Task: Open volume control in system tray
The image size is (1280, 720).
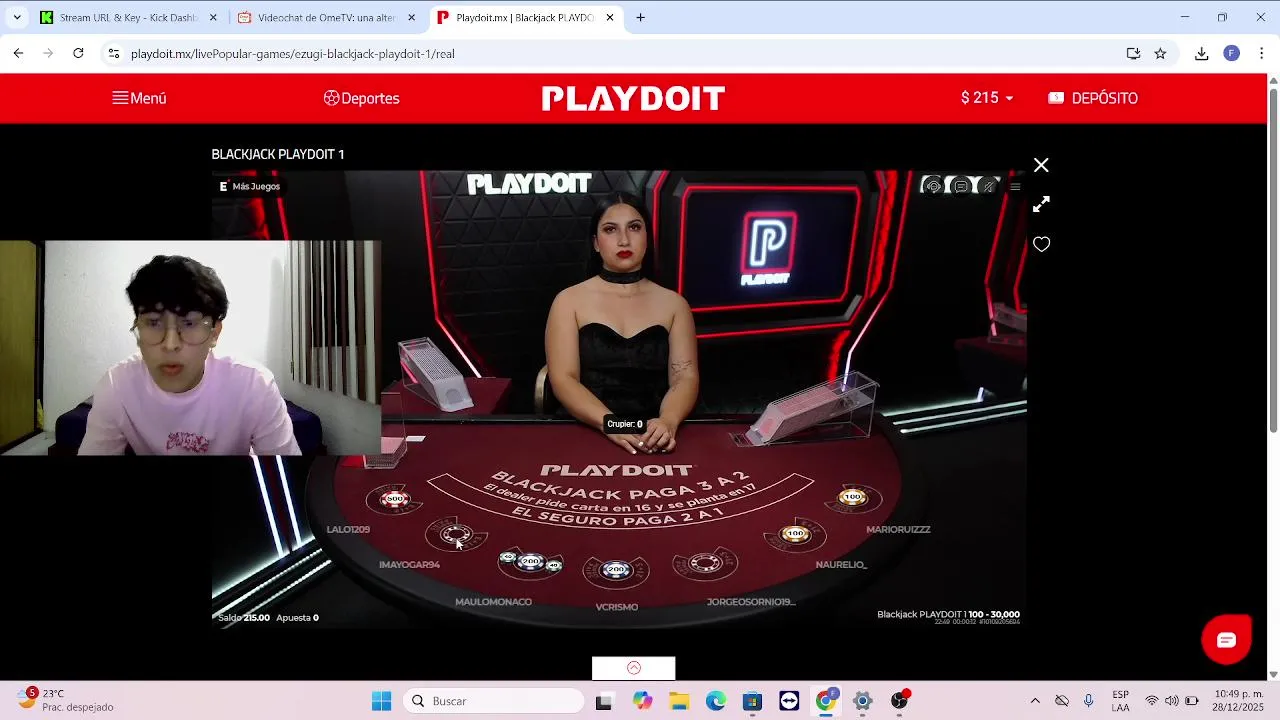Action: click(1171, 701)
